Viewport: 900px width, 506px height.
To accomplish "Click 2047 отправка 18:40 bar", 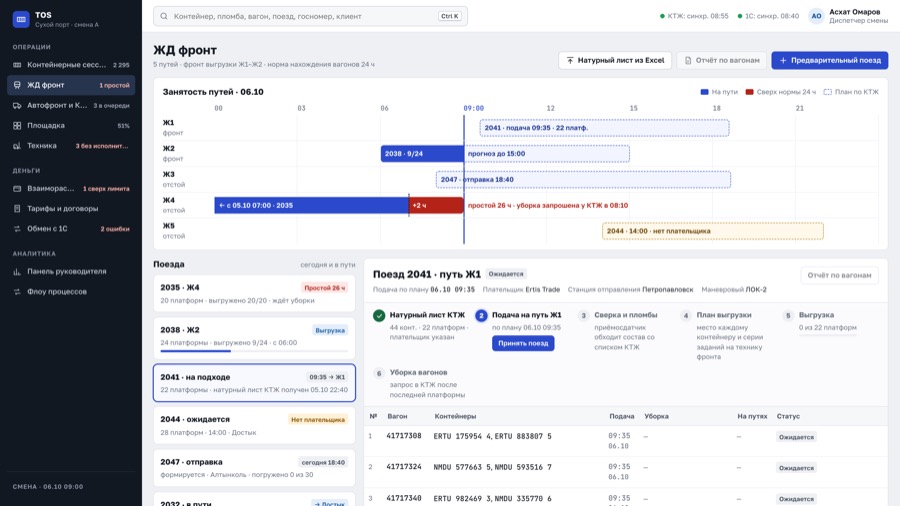I will tap(583, 180).
